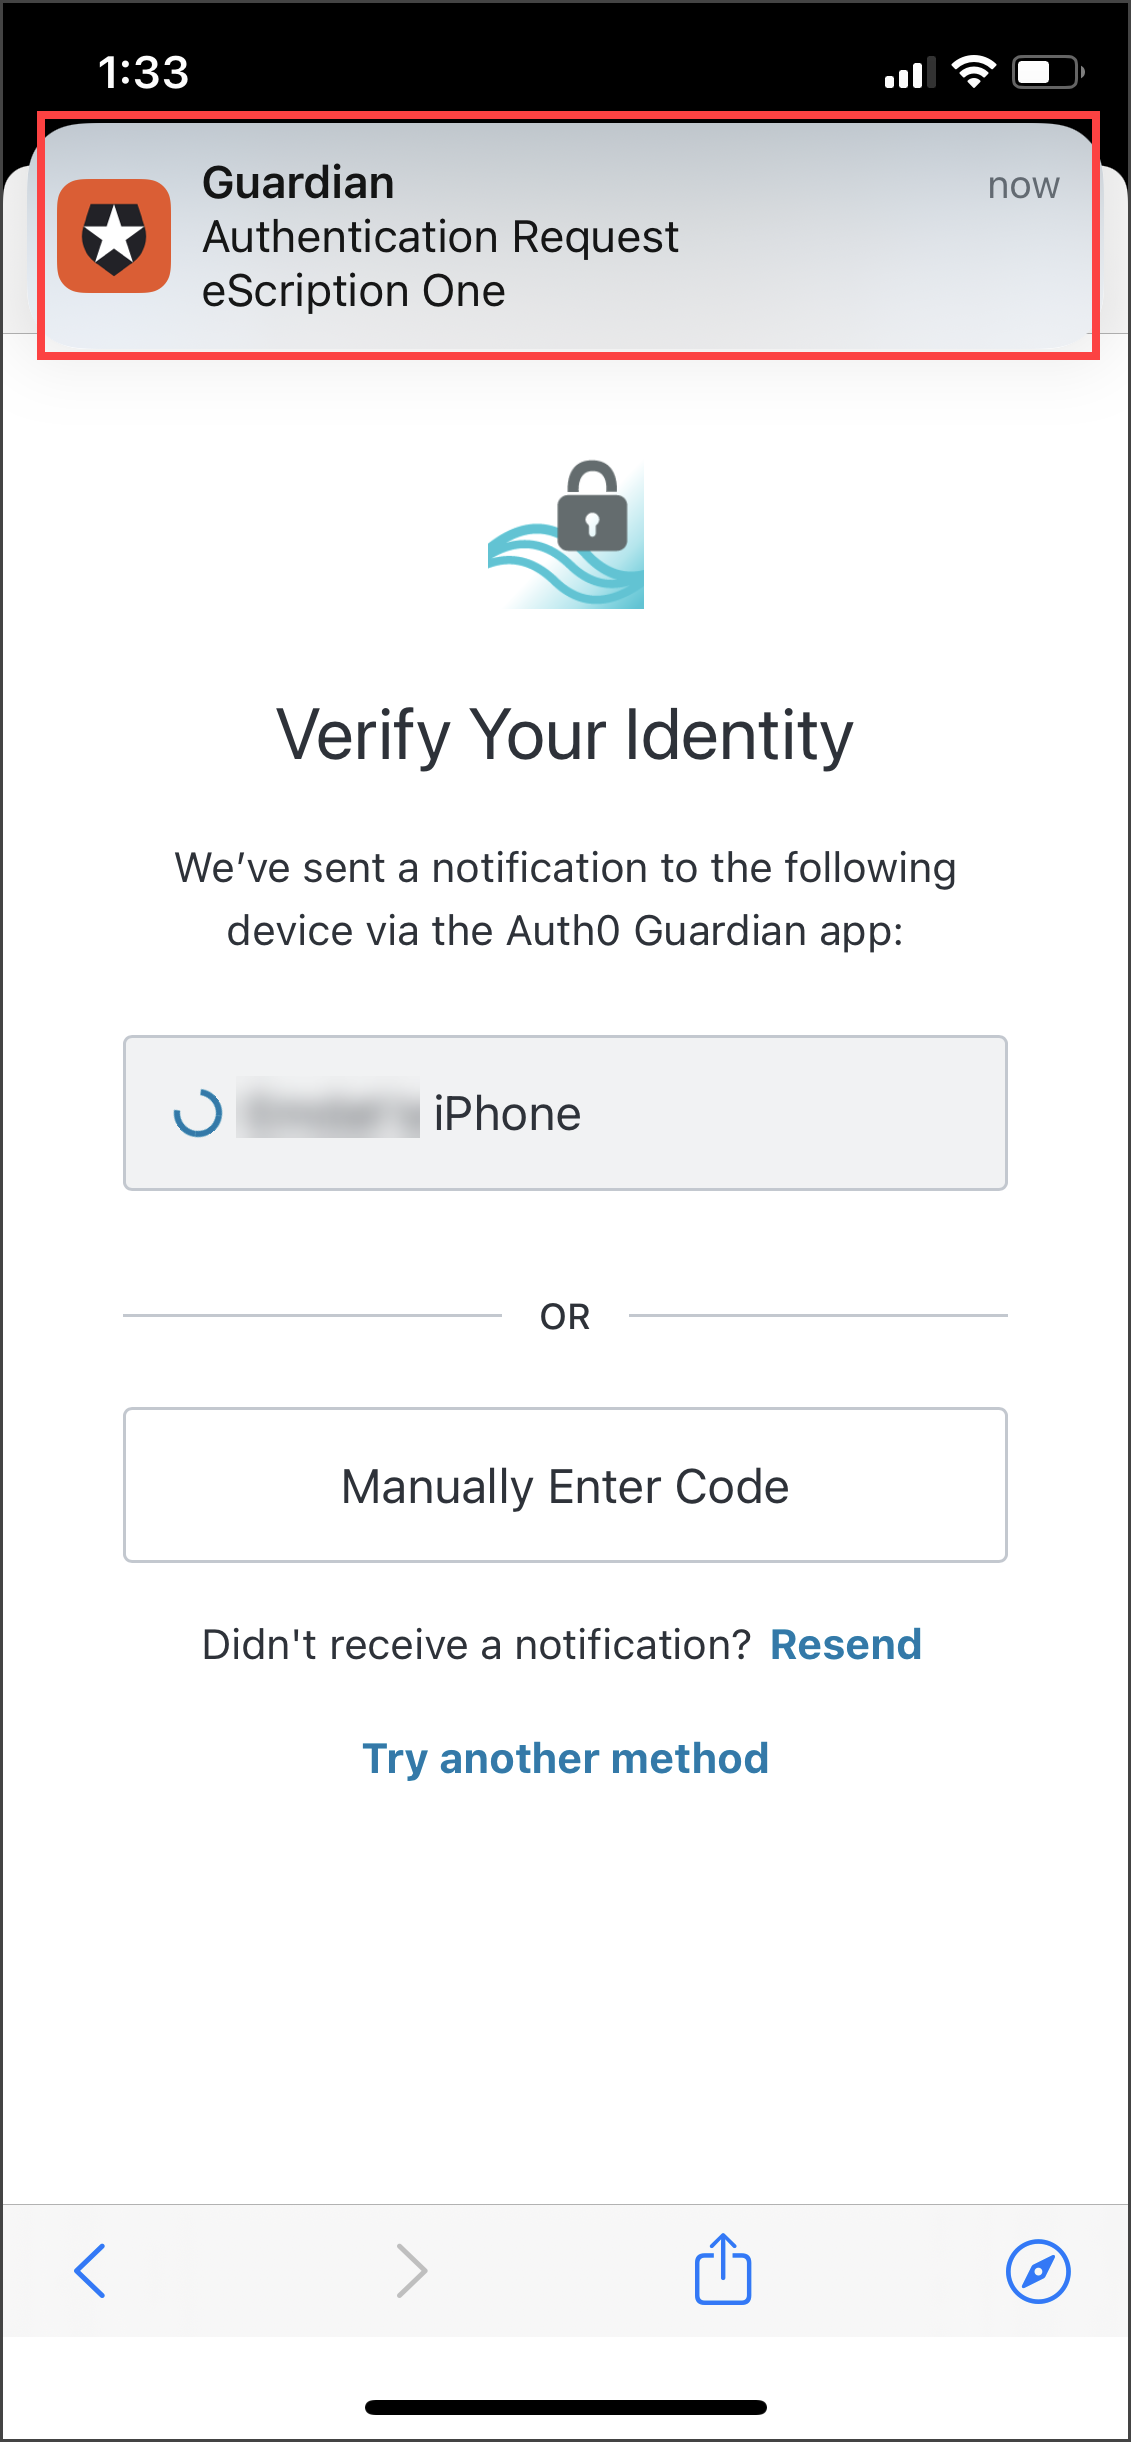This screenshot has width=1131, height=2442.
Task: Tap the "now" timestamp on notification
Action: pyautogui.click(x=1023, y=186)
